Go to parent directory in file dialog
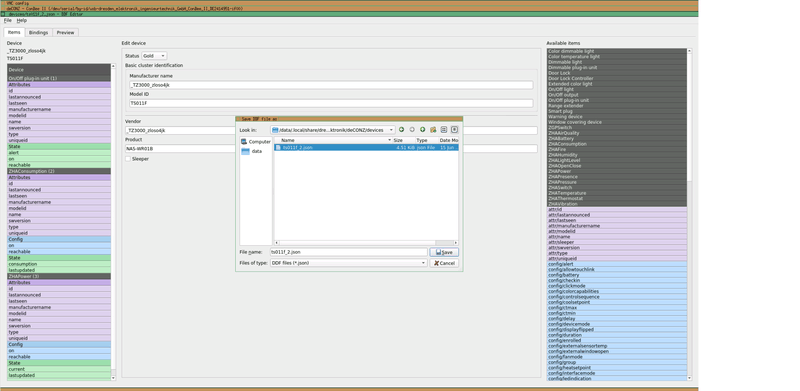 click(x=422, y=130)
